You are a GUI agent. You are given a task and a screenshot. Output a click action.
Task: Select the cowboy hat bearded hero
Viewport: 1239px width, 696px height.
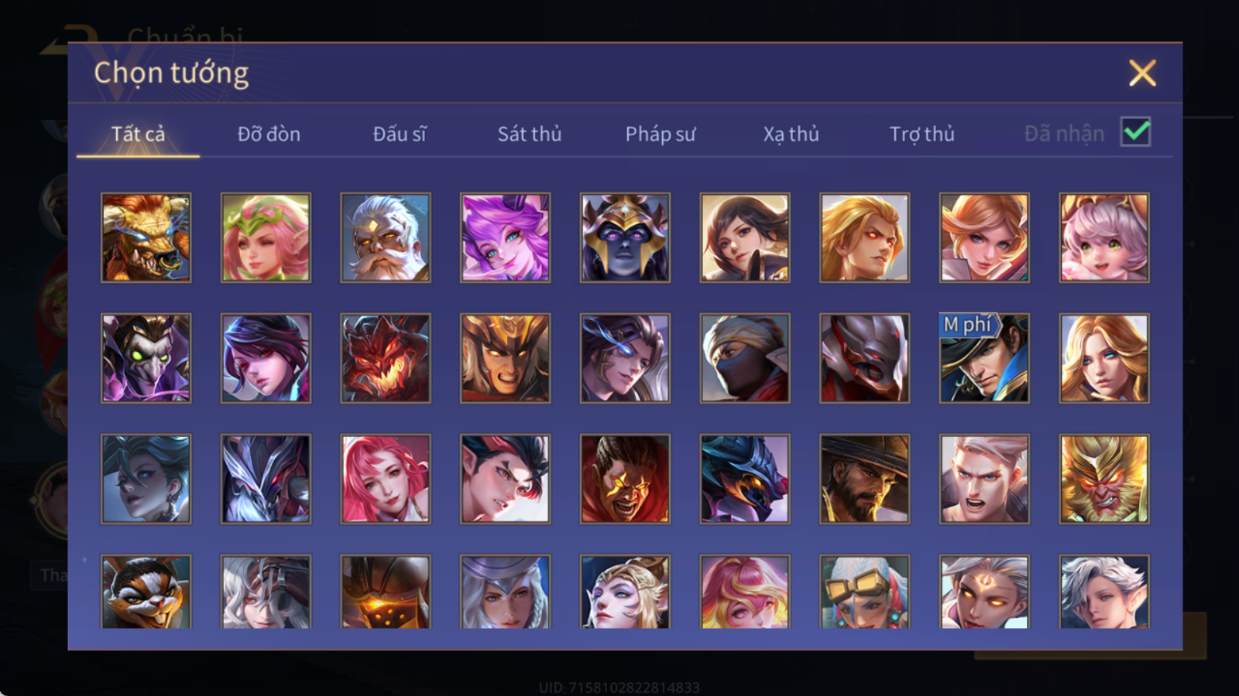[x=864, y=479]
